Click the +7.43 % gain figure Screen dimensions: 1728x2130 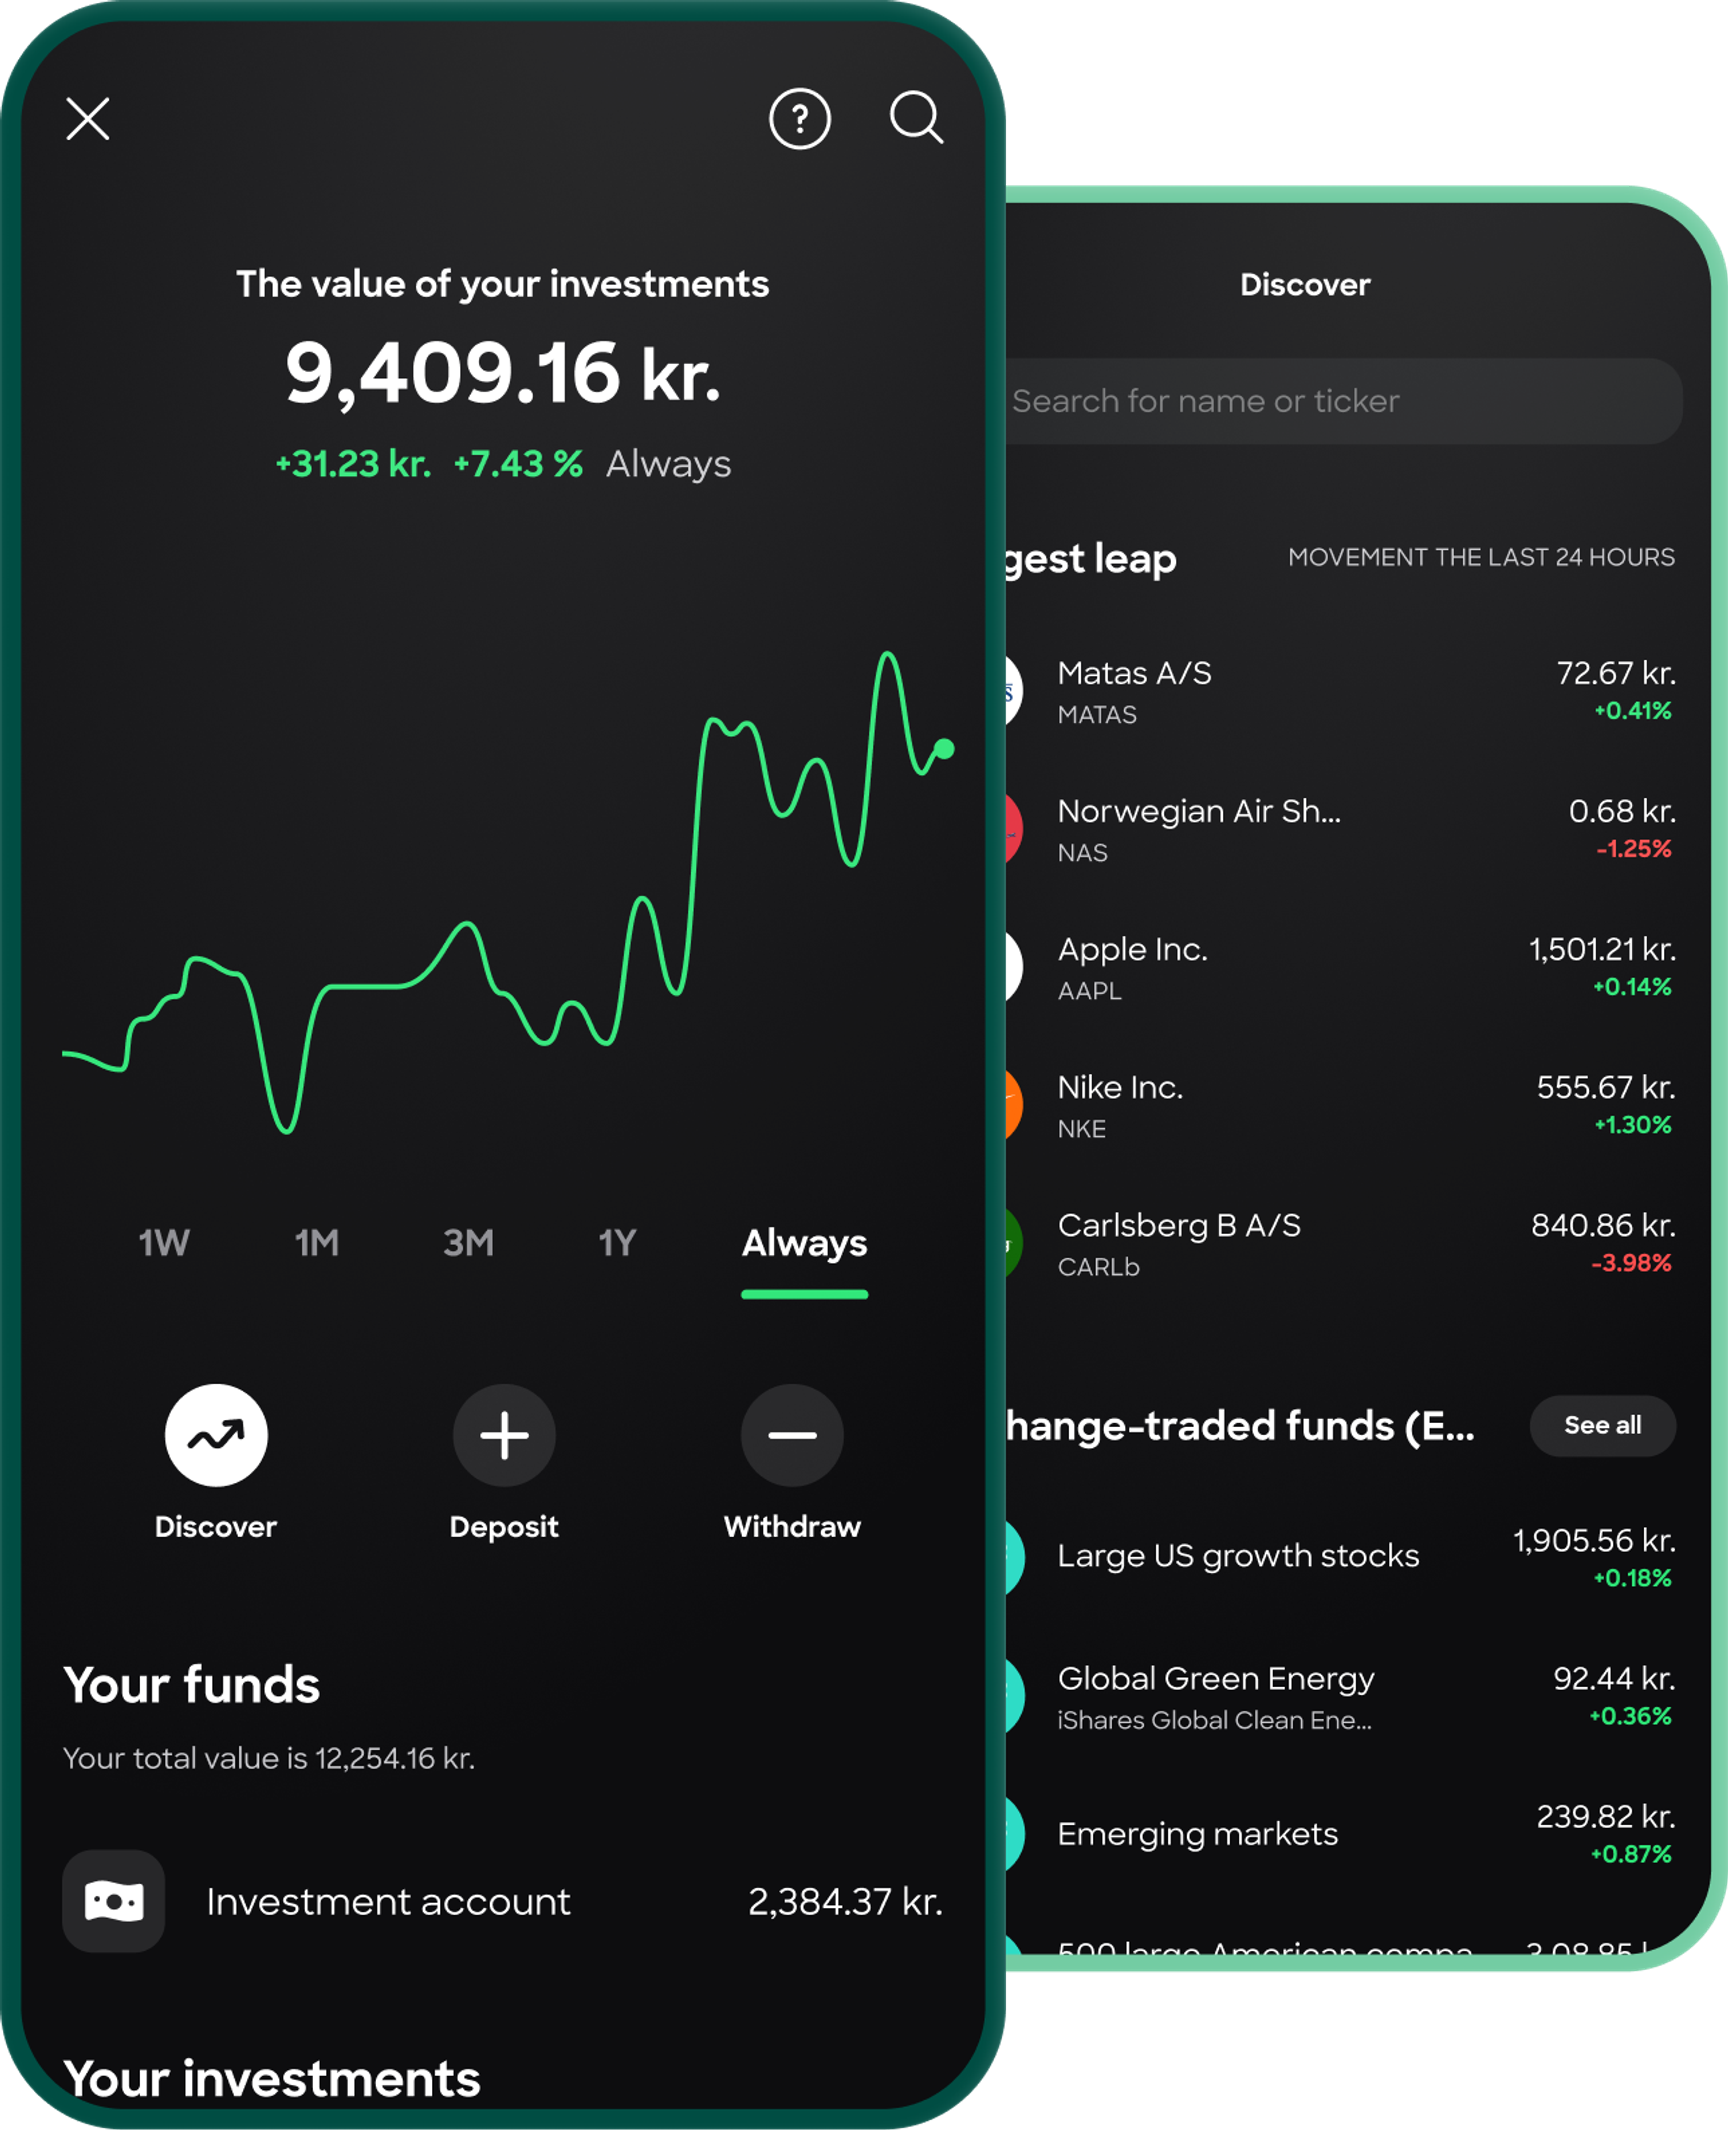pos(518,464)
